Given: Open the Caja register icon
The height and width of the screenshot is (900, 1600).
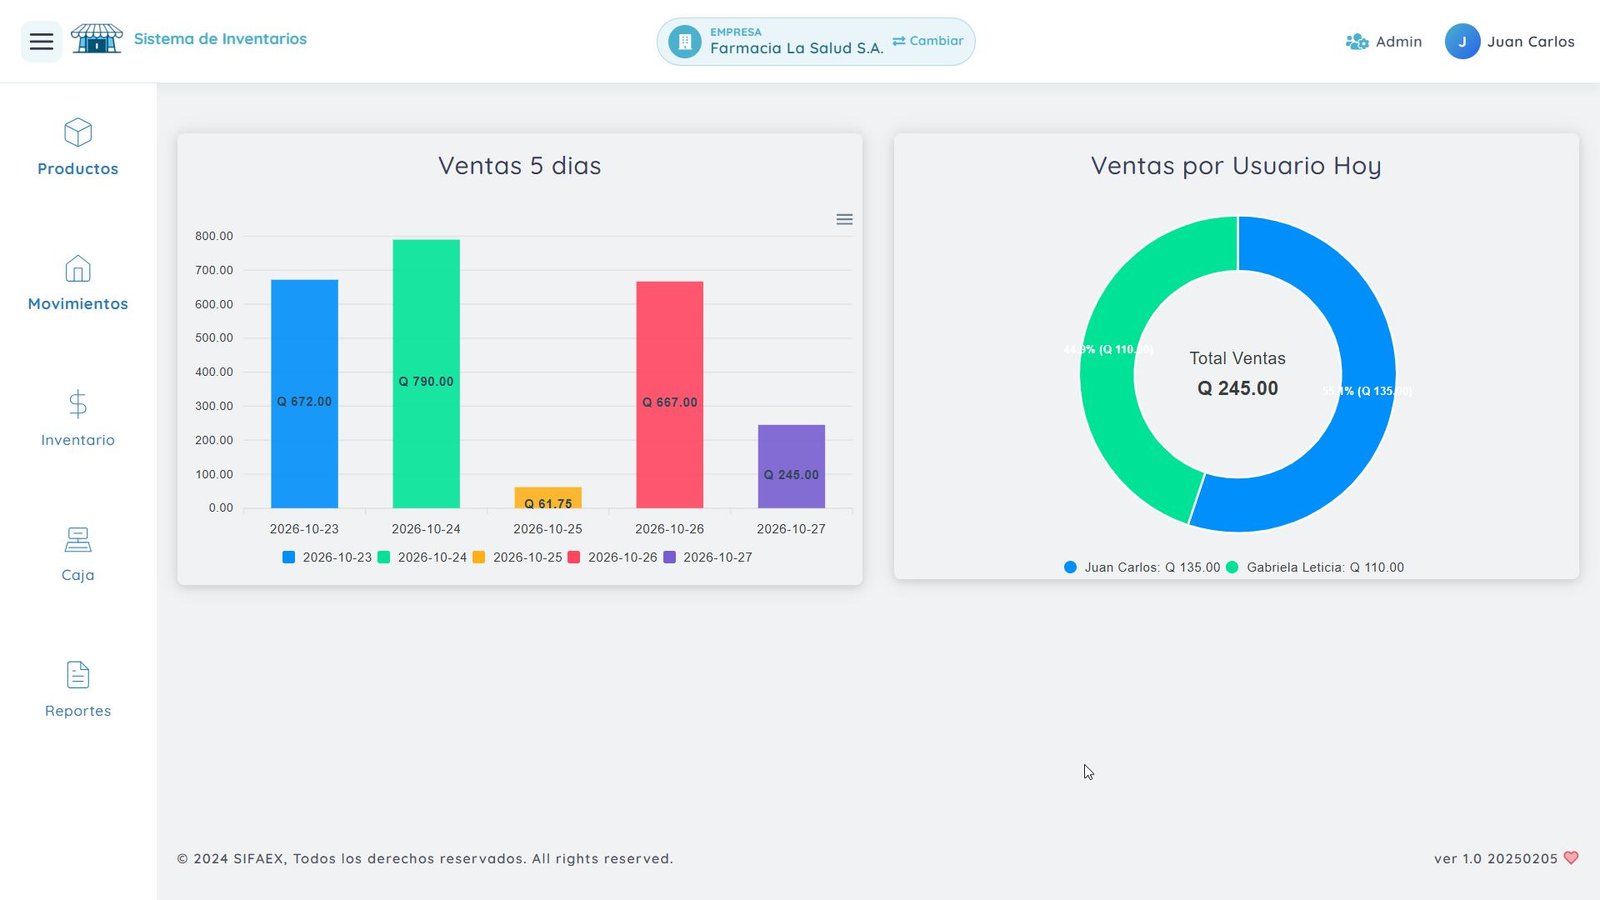Looking at the screenshot, I should 78,540.
